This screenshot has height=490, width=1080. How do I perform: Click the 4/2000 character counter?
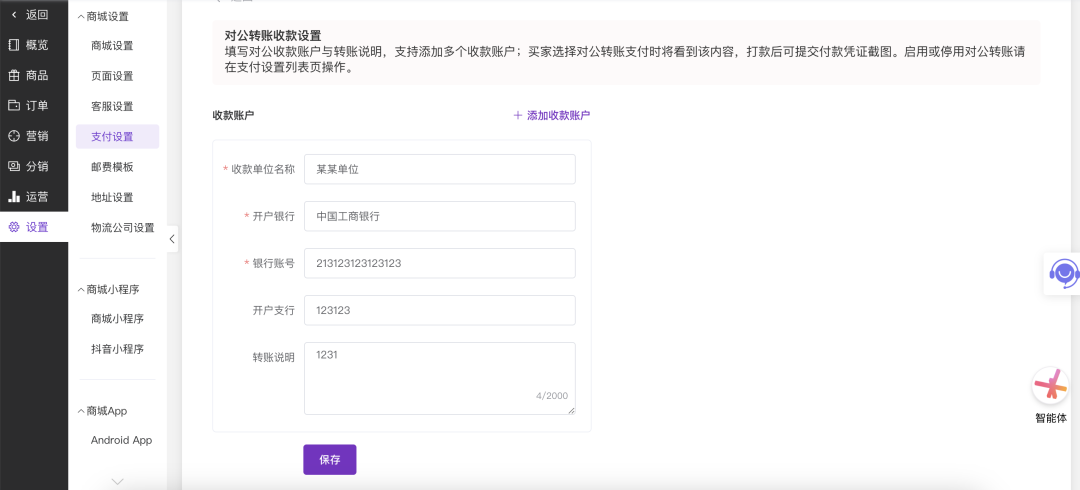click(552, 396)
